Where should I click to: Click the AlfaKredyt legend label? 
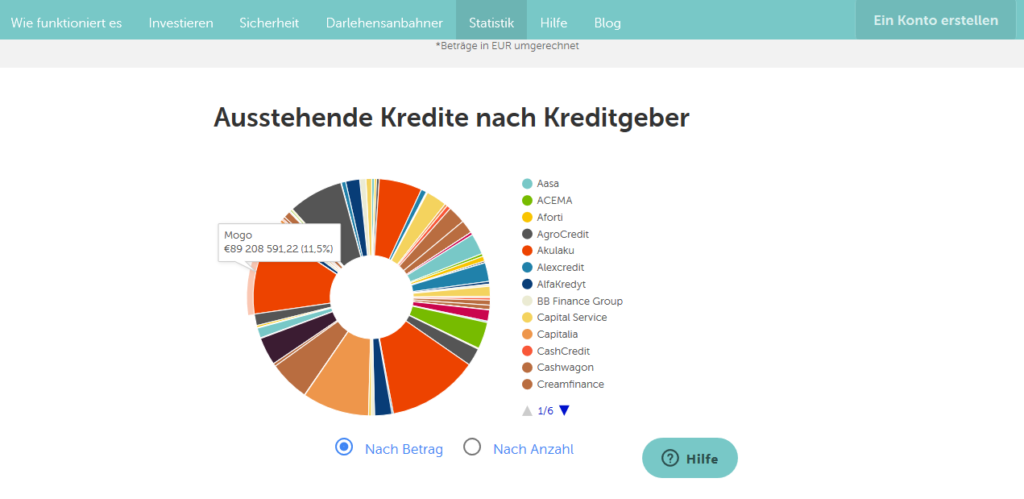[562, 284]
